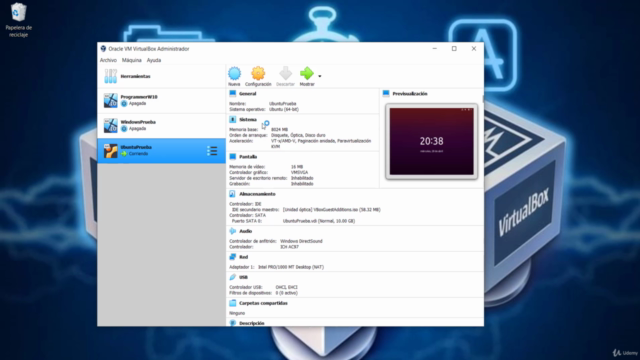Click the Previsualización header icon
Viewport: 640px width, 360px height.
(386, 93)
